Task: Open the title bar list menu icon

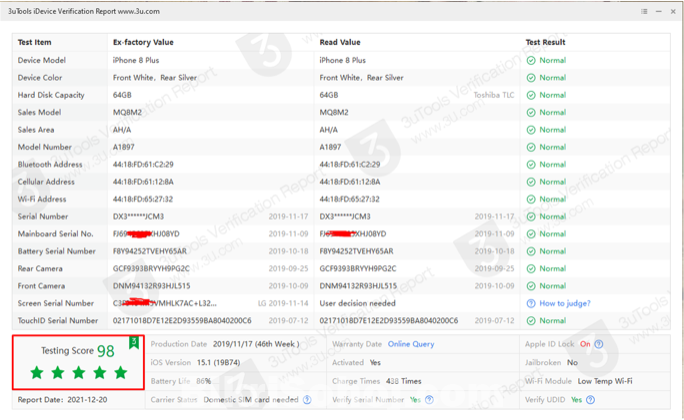Action: tap(644, 11)
